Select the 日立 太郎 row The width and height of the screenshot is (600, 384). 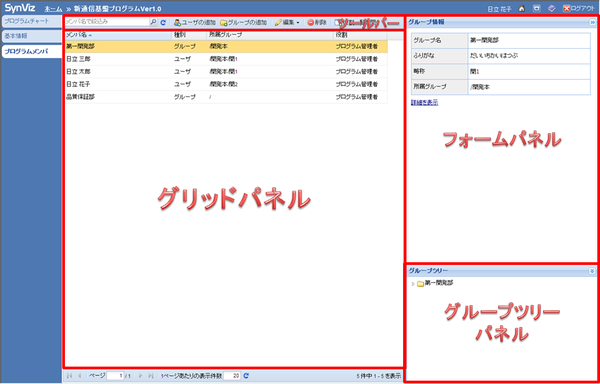(x=226, y=72)
